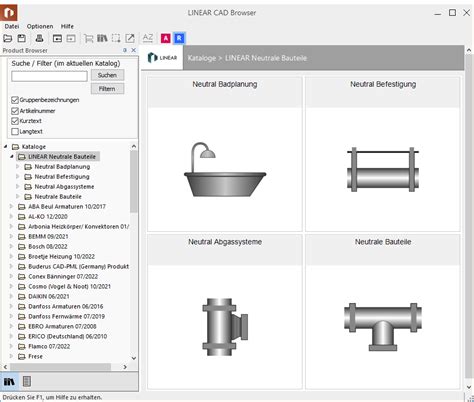Click the print toolbar icon
This screenshot has height=402, width=474.
39,39
